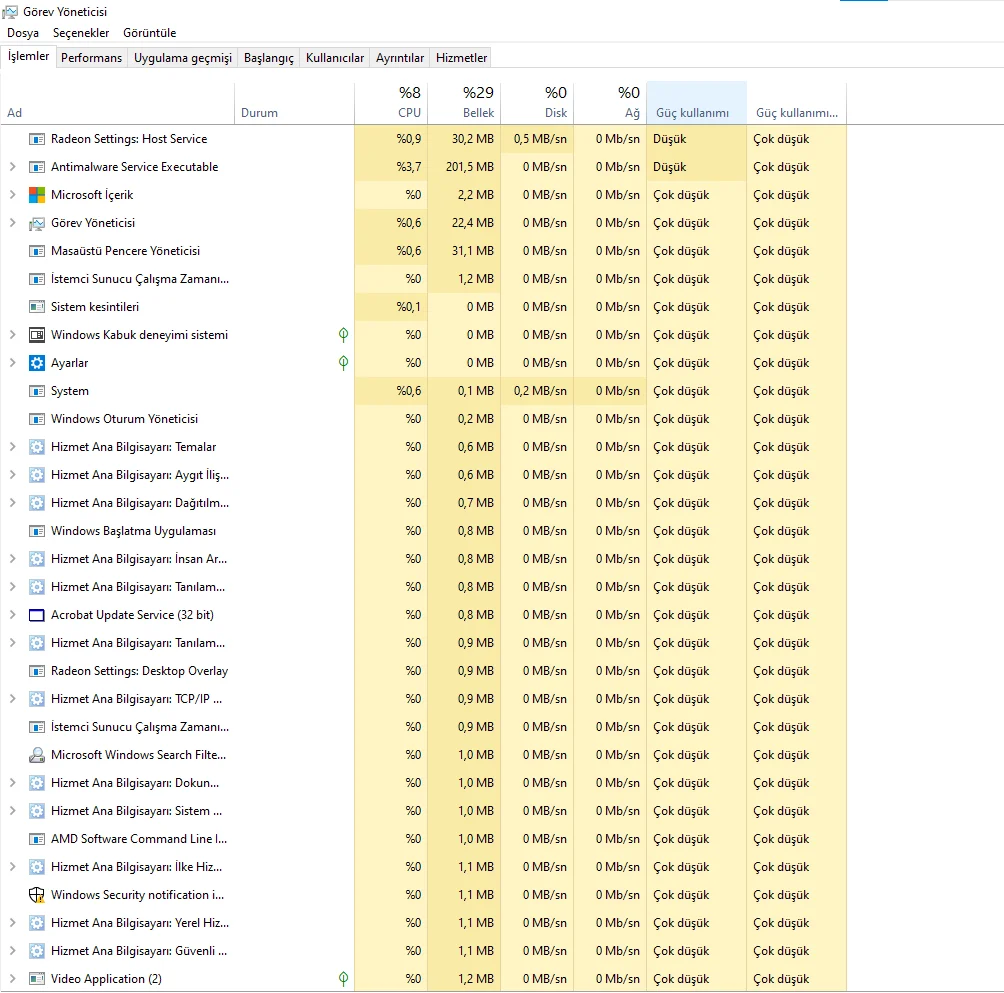Click the 0,5 MB/sn disk value
This screenshot has width=1004, height=993.
(x=537, y=139)
